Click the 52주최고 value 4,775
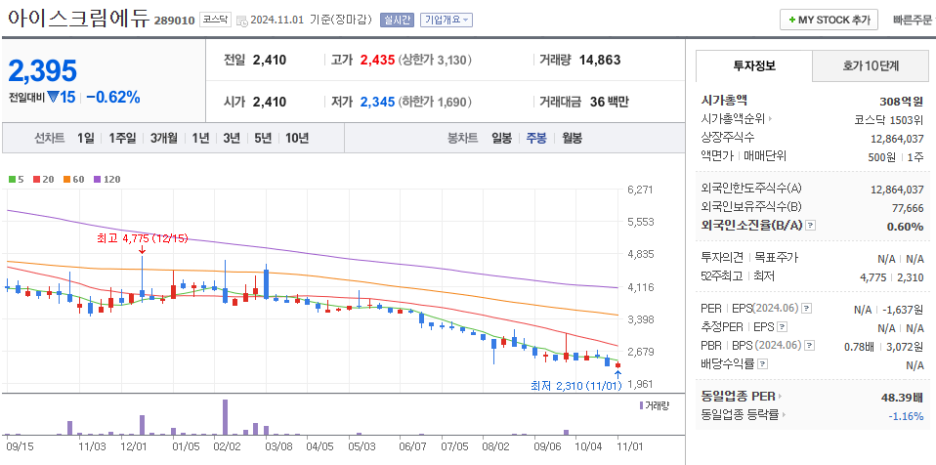936x465 pixels. pos(873,277)
